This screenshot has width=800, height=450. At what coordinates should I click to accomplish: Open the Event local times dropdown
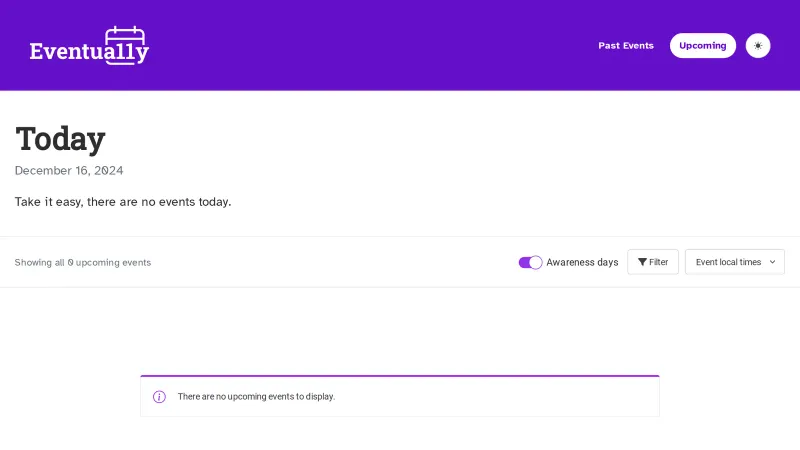coord(728,262)
